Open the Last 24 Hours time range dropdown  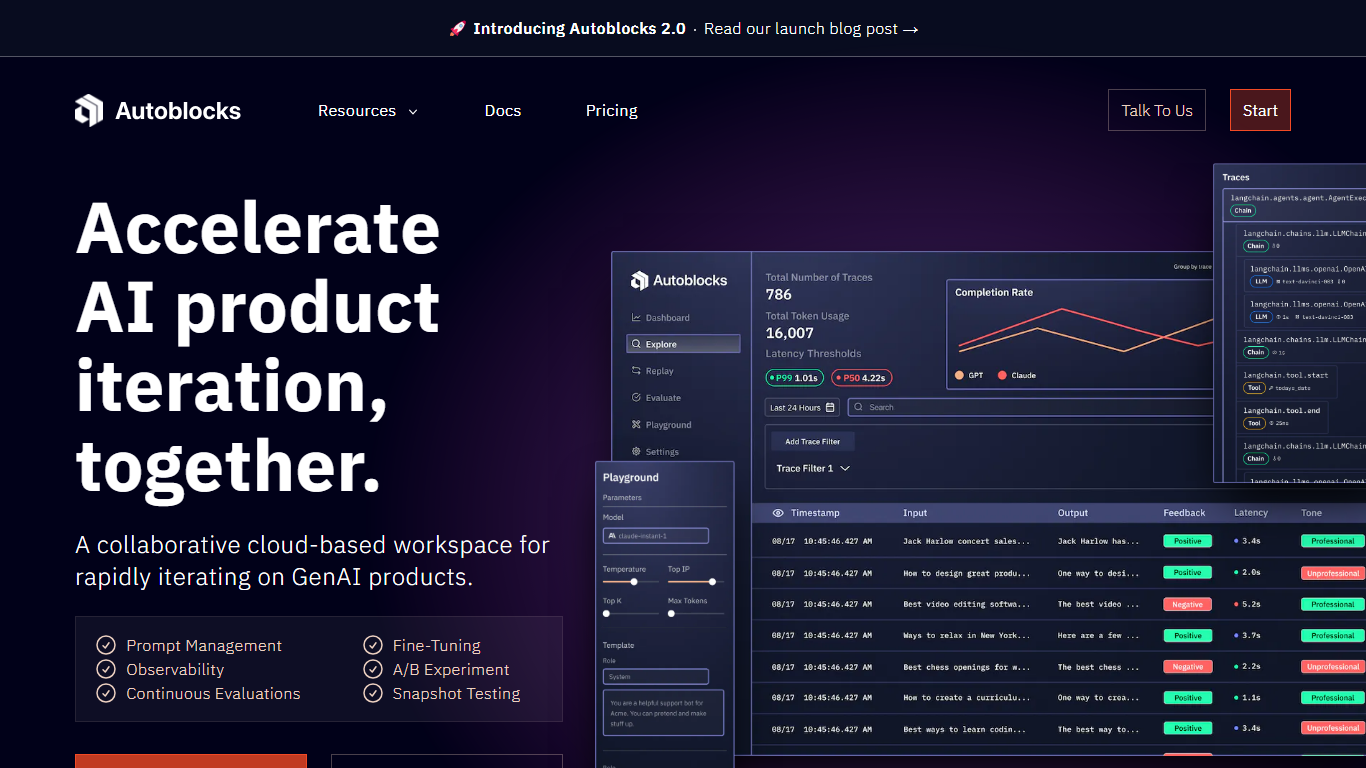click(x=802, y=408)
